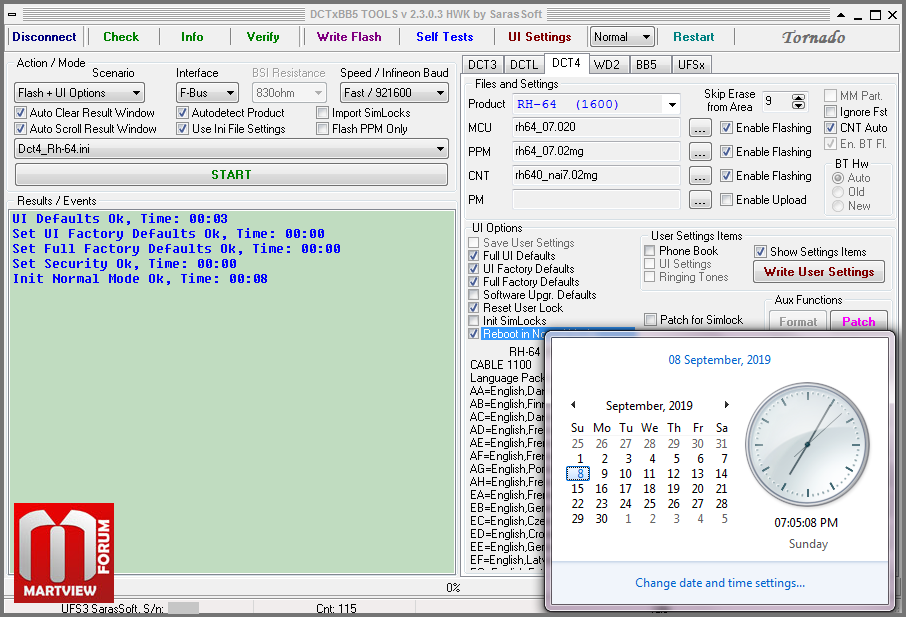
Task: Open the Scenario dropdown showing Flash + UI Options
Action: tap(80, 93)
